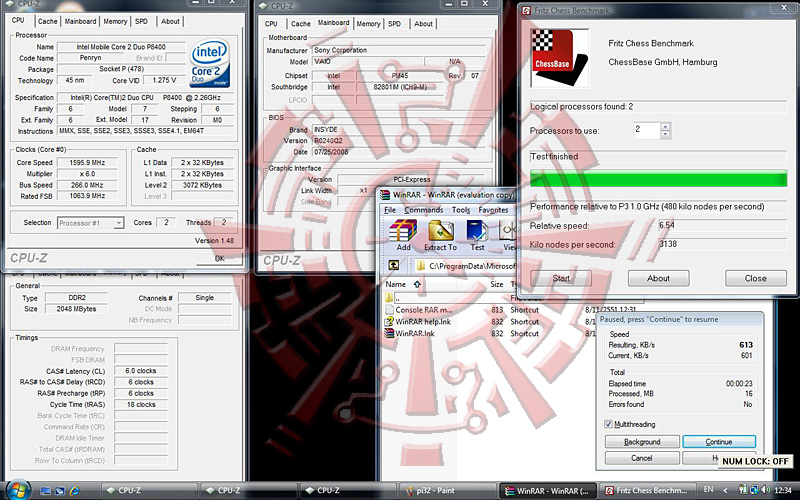Click the Relative speed value 6.54
The width and height of the screenshot is (800, 500).
point(721,225)
